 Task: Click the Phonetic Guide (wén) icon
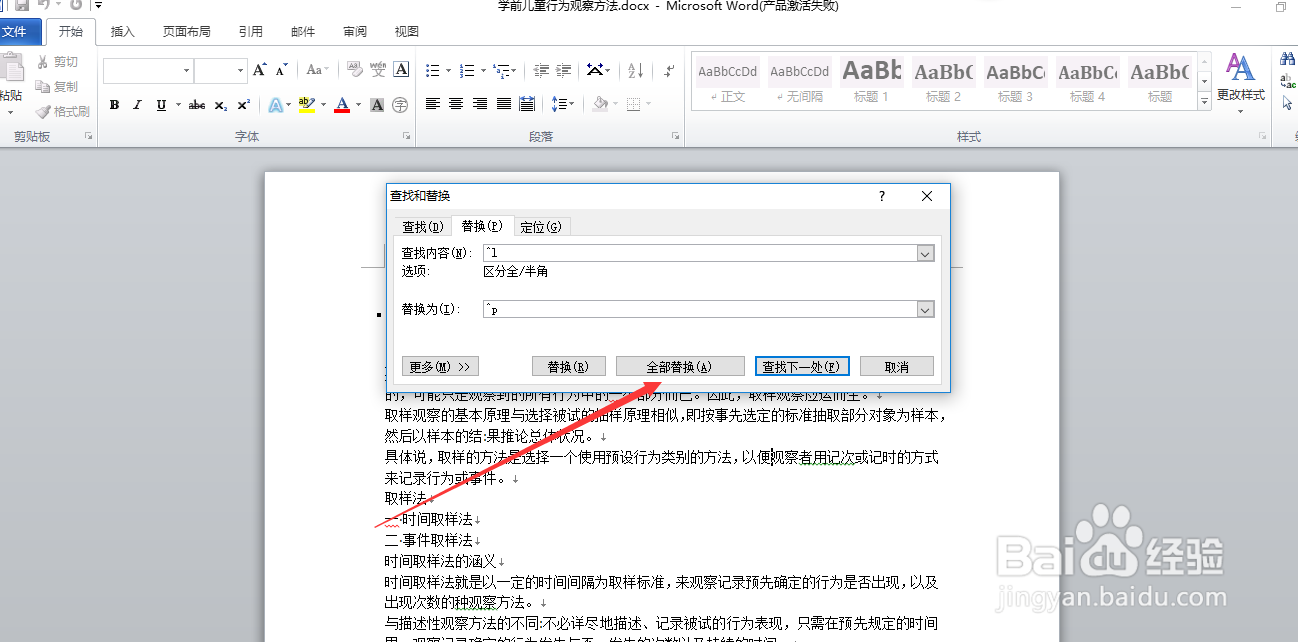click(x=378, y=70)
